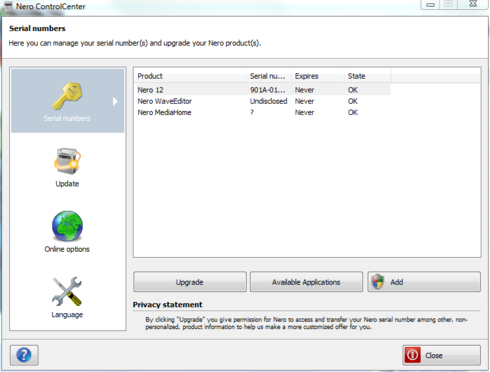This screenshot has height=372, width=490.
Task: Open the Online options globe icon
Action: (x=67, y=226)
